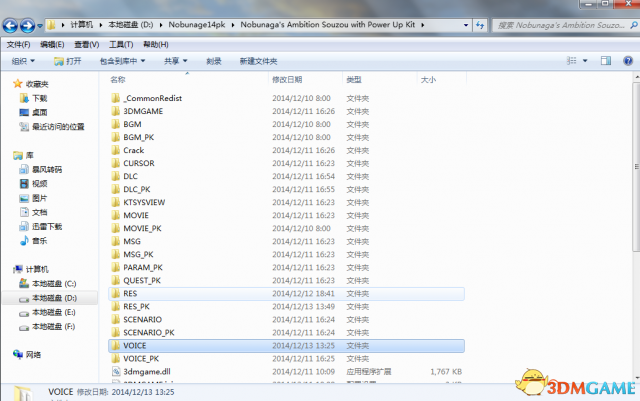This screenshot has width=640, height=401.
Task: Select the BGM folder icon
Action: pyautogui.click(x=116, y=124)
